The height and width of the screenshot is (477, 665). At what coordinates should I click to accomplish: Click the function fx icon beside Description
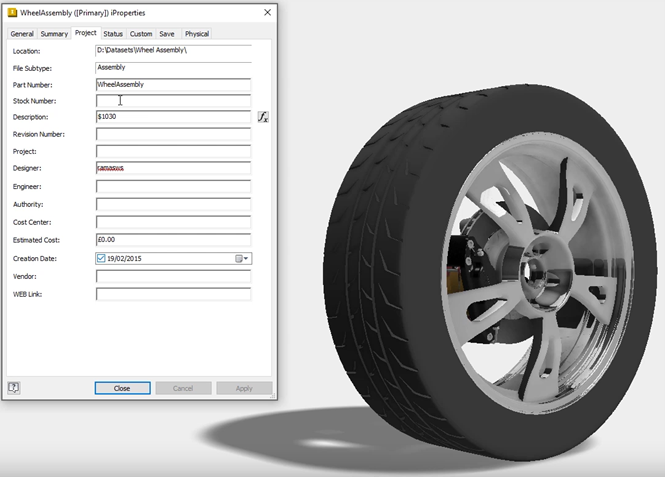(263, 117)
